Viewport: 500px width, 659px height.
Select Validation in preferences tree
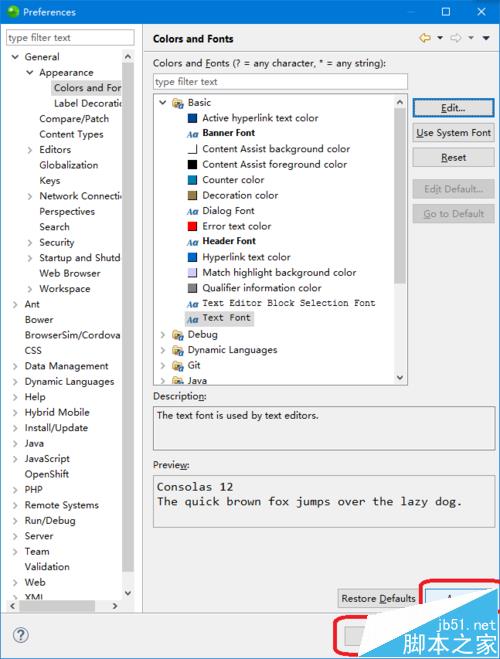click(x=47, y=567)
